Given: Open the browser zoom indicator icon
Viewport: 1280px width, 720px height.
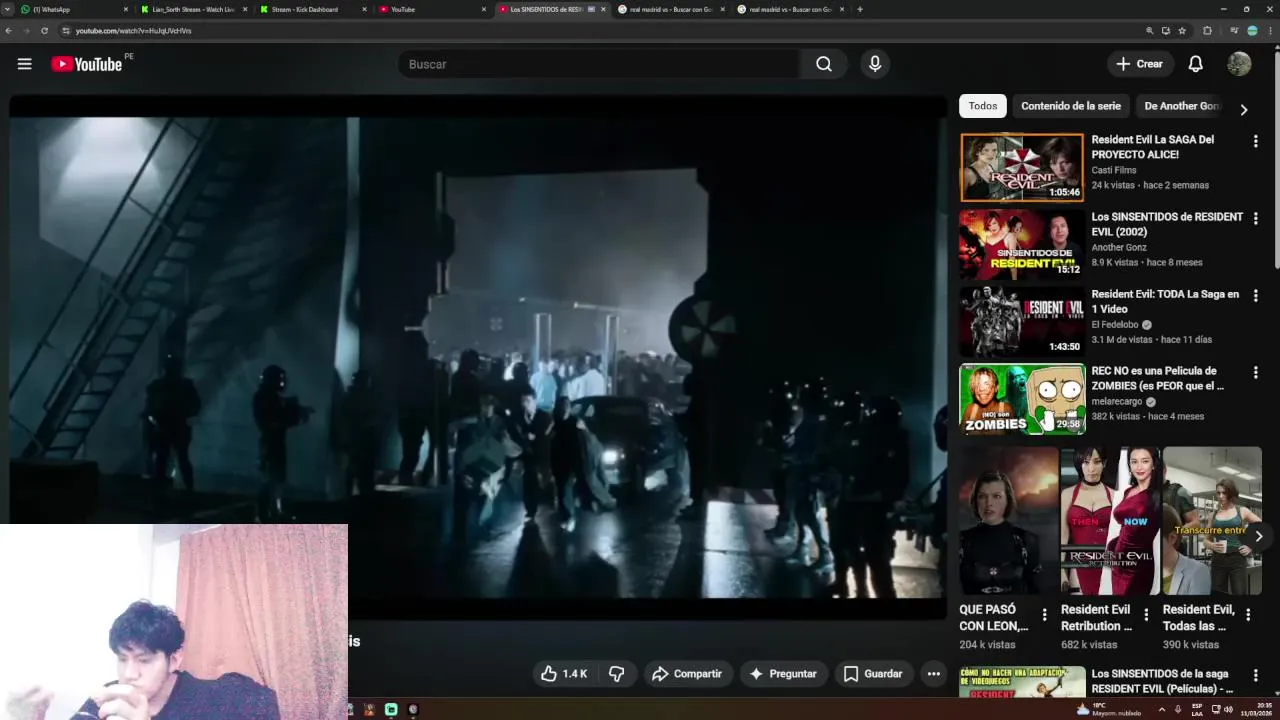Looking at the screenshot, I should tap(1149, 31).
